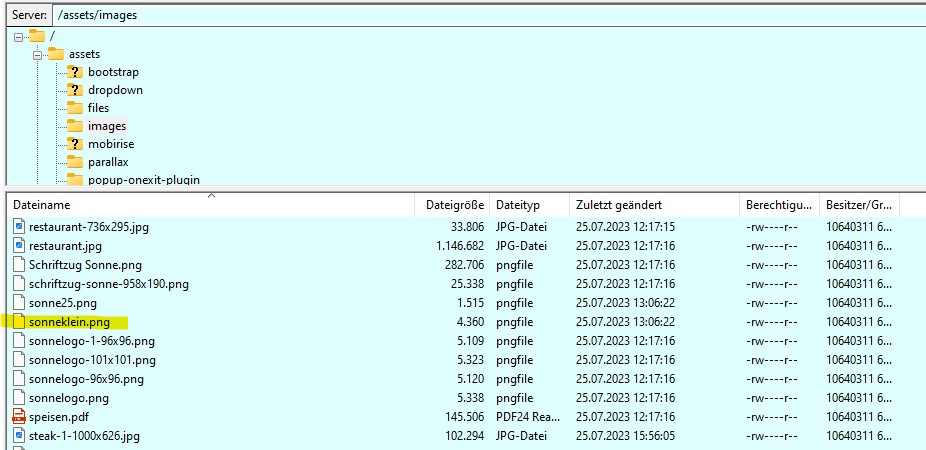The width and height of the screenshot is (926, 450).
Task: Click the Schriftzug Sonne.png file icon
Action: [19, 265]
